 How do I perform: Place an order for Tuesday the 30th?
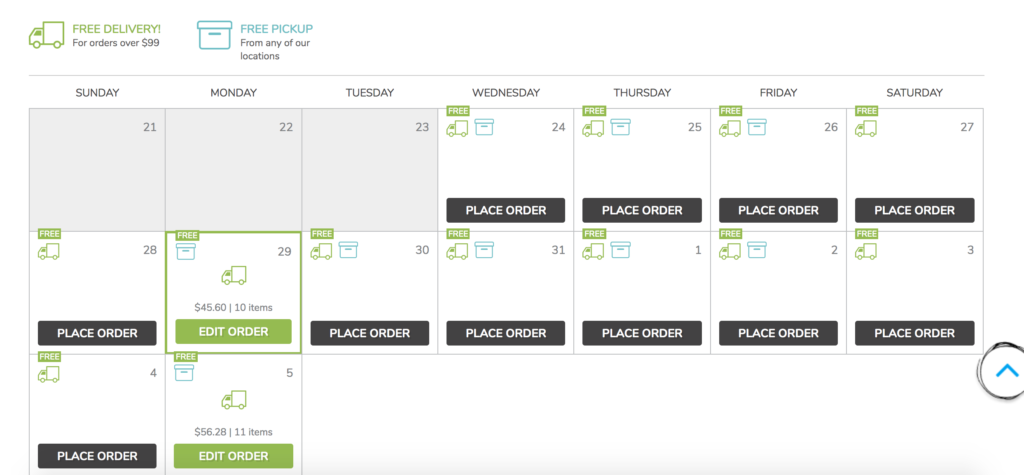[x=370, y=333]
